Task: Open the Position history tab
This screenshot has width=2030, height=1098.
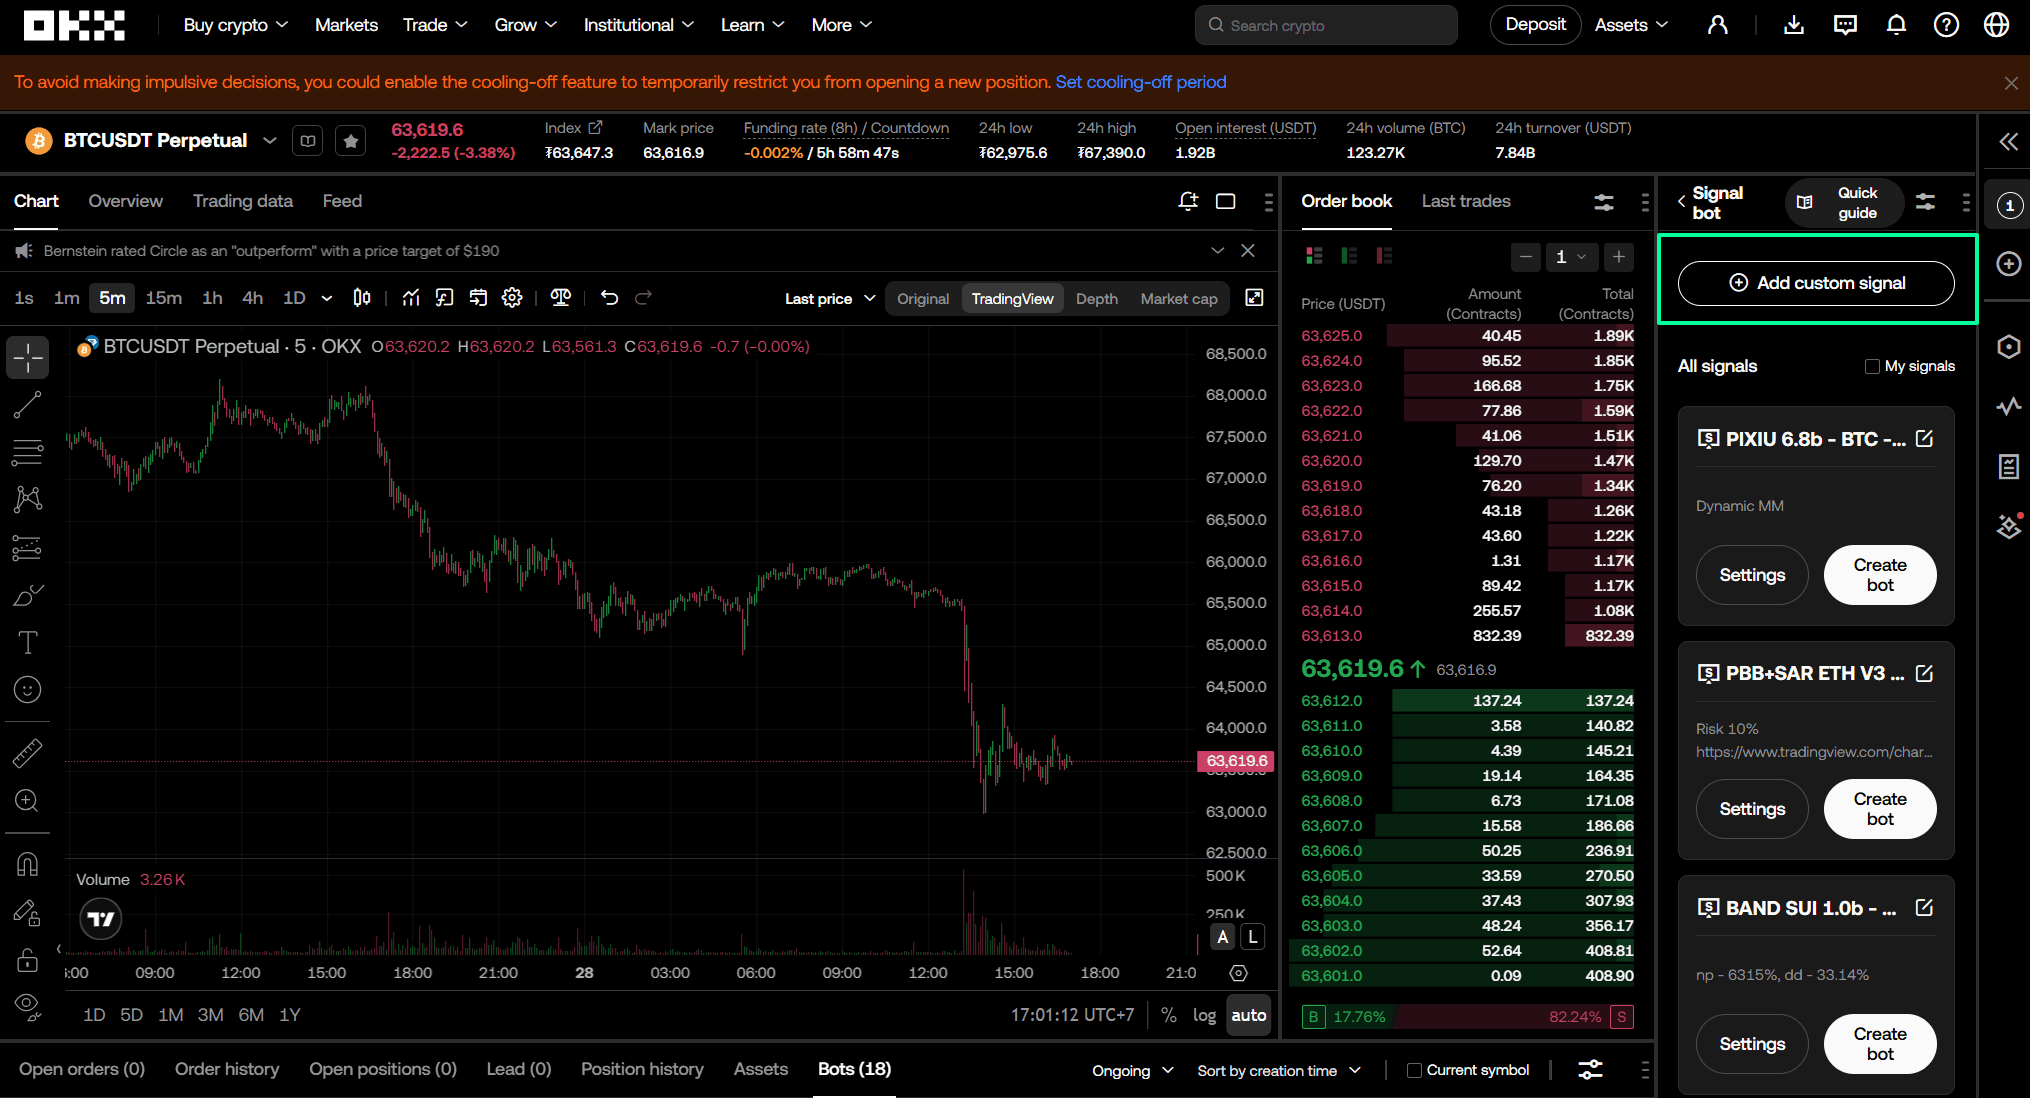Action: click(x=642, y=1069)
